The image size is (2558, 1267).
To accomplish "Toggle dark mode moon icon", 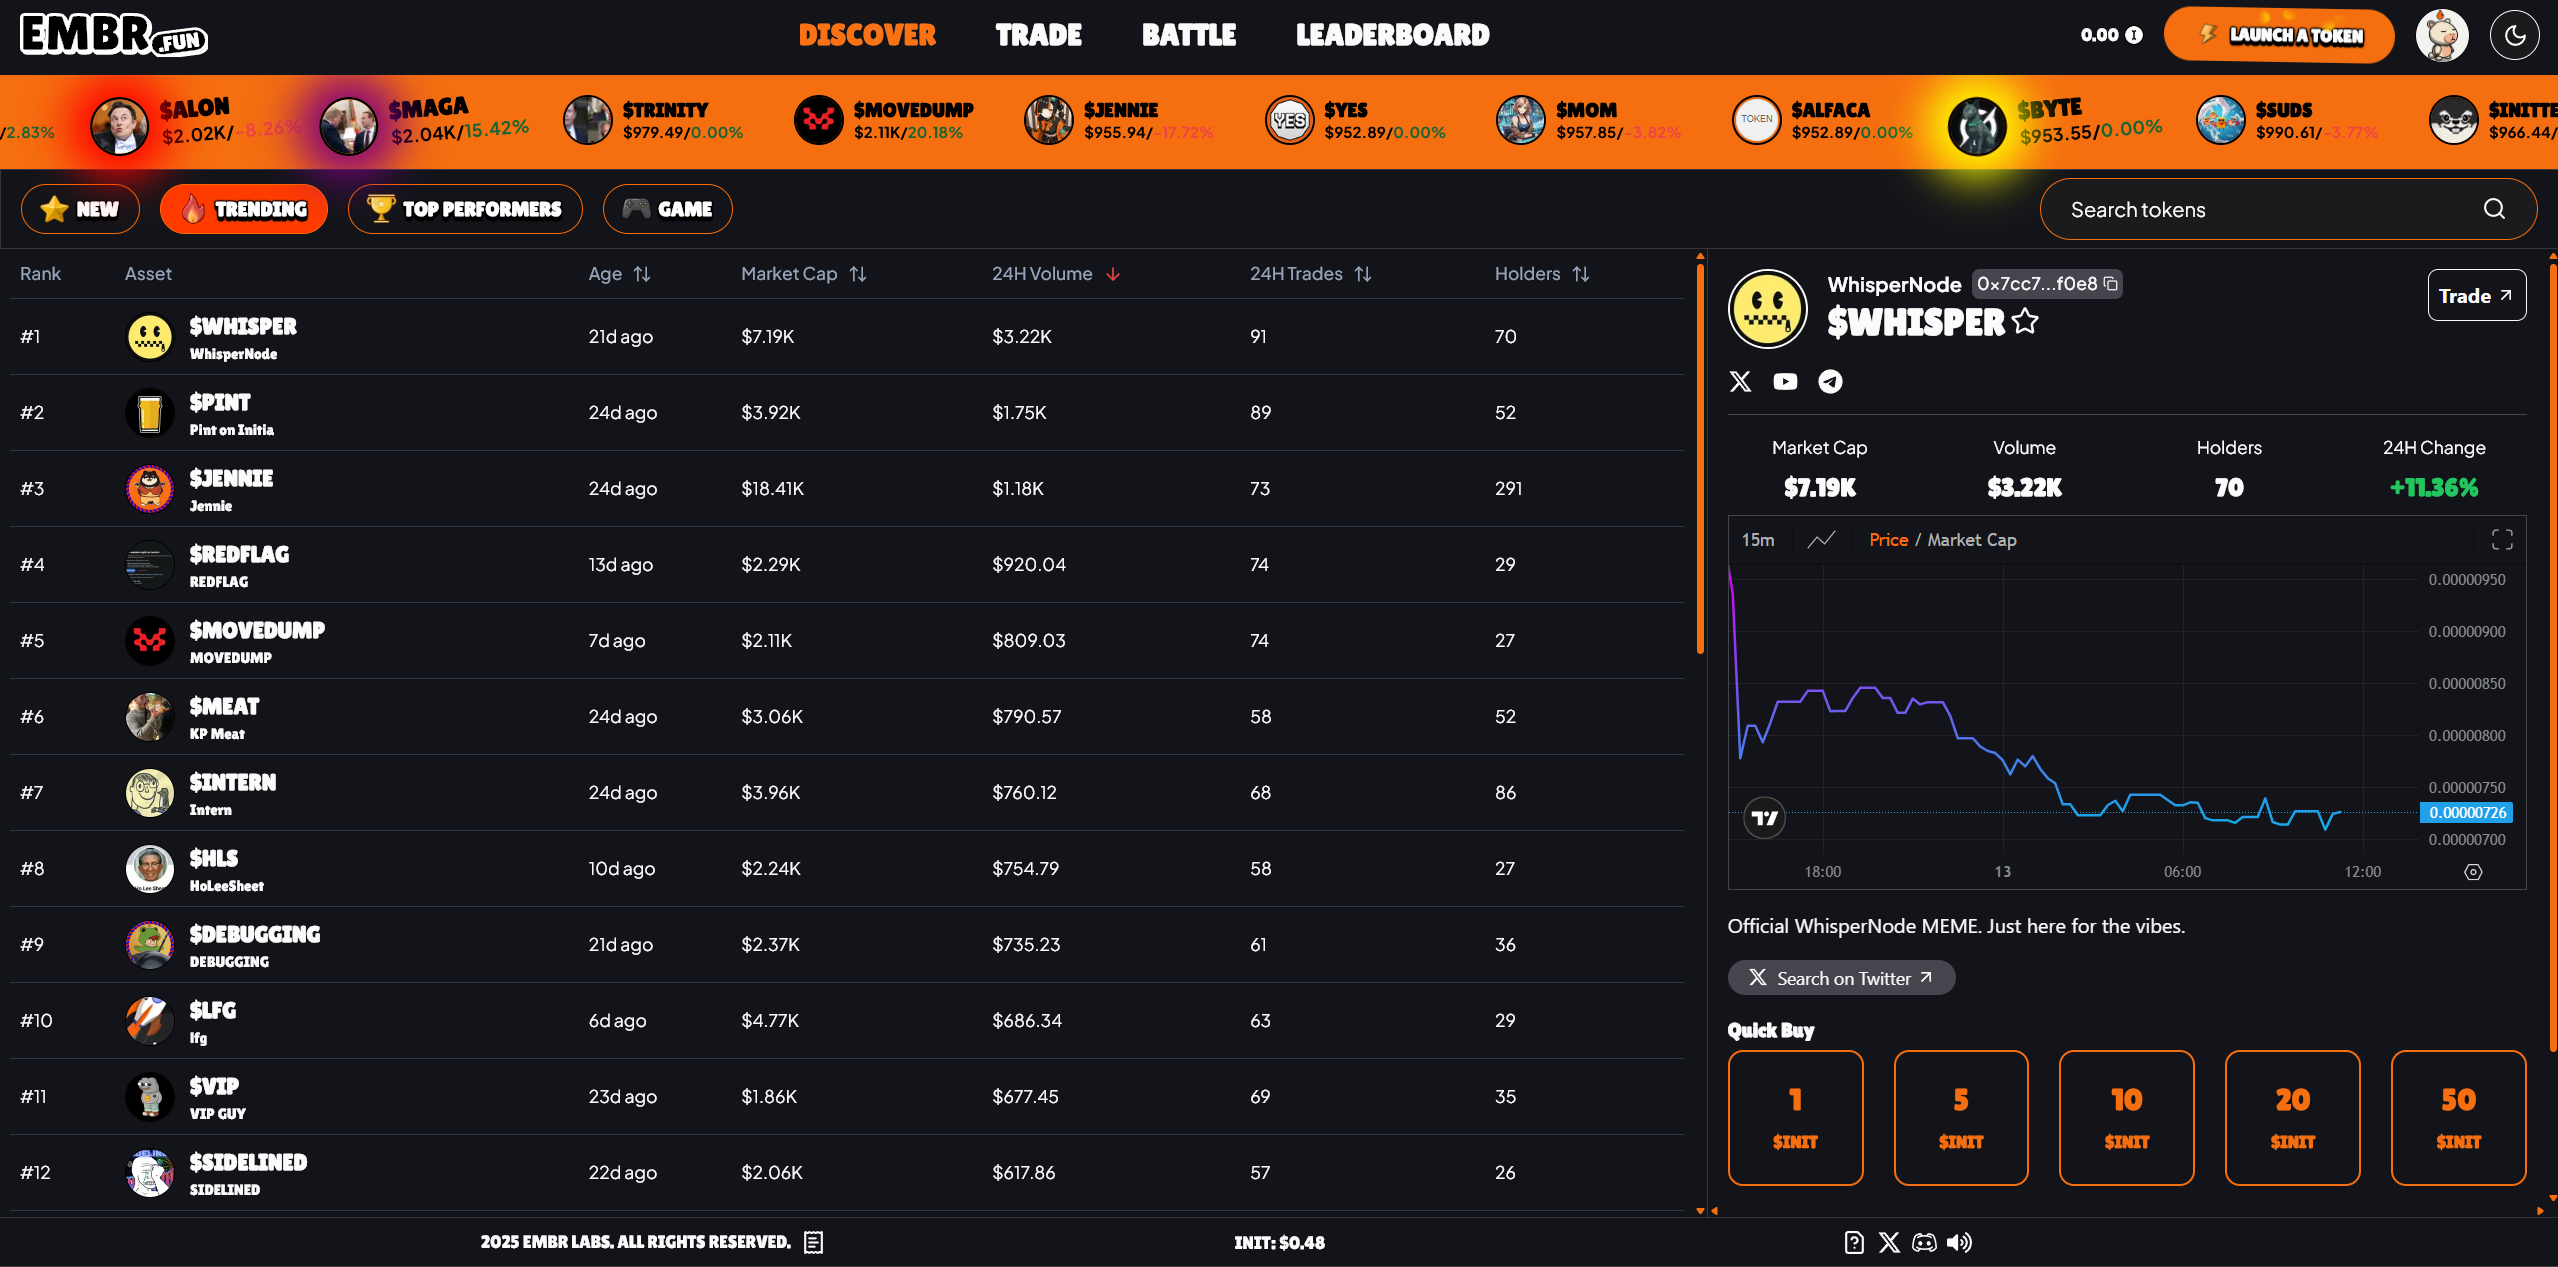I will (2514, 36).
